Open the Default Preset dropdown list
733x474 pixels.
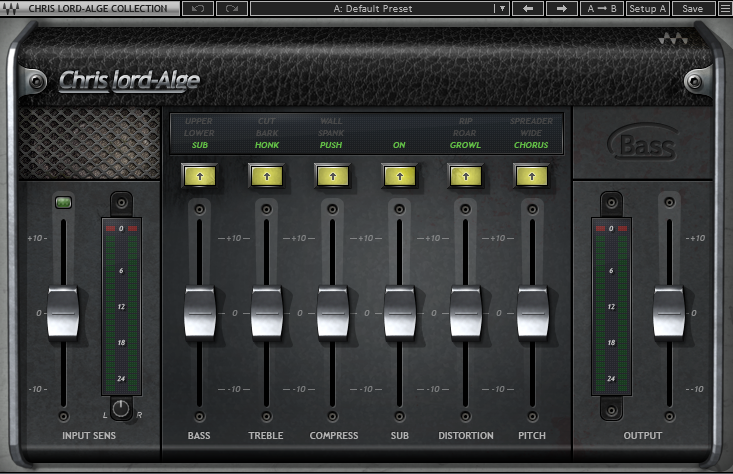tap(500, 8)
